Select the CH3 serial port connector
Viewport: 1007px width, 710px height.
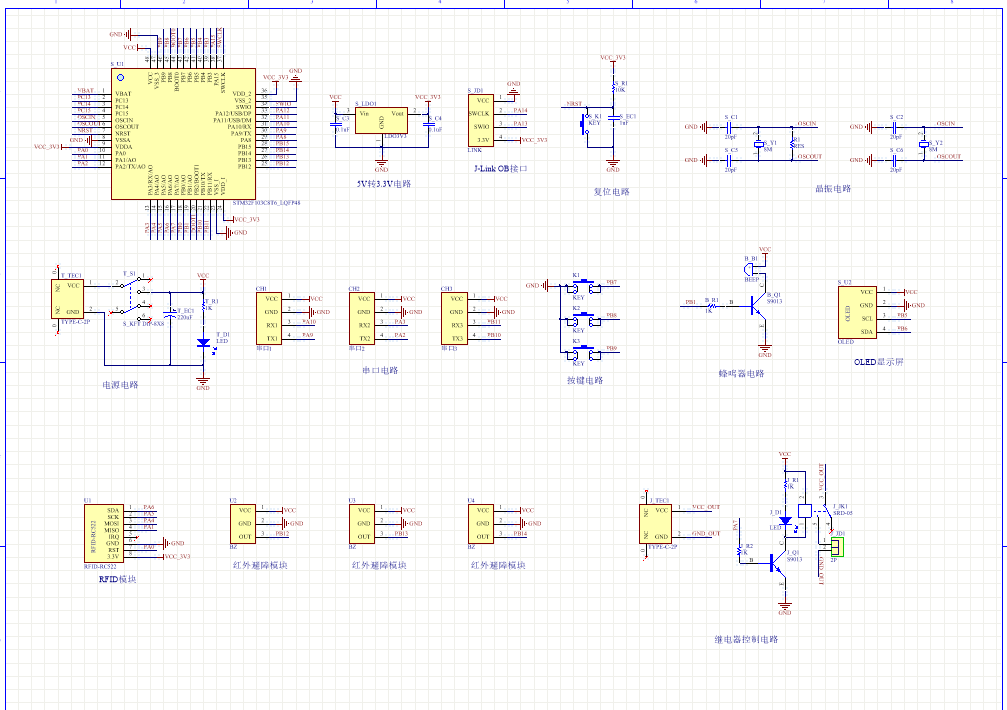pyautogui.click(x=455, y=318)
